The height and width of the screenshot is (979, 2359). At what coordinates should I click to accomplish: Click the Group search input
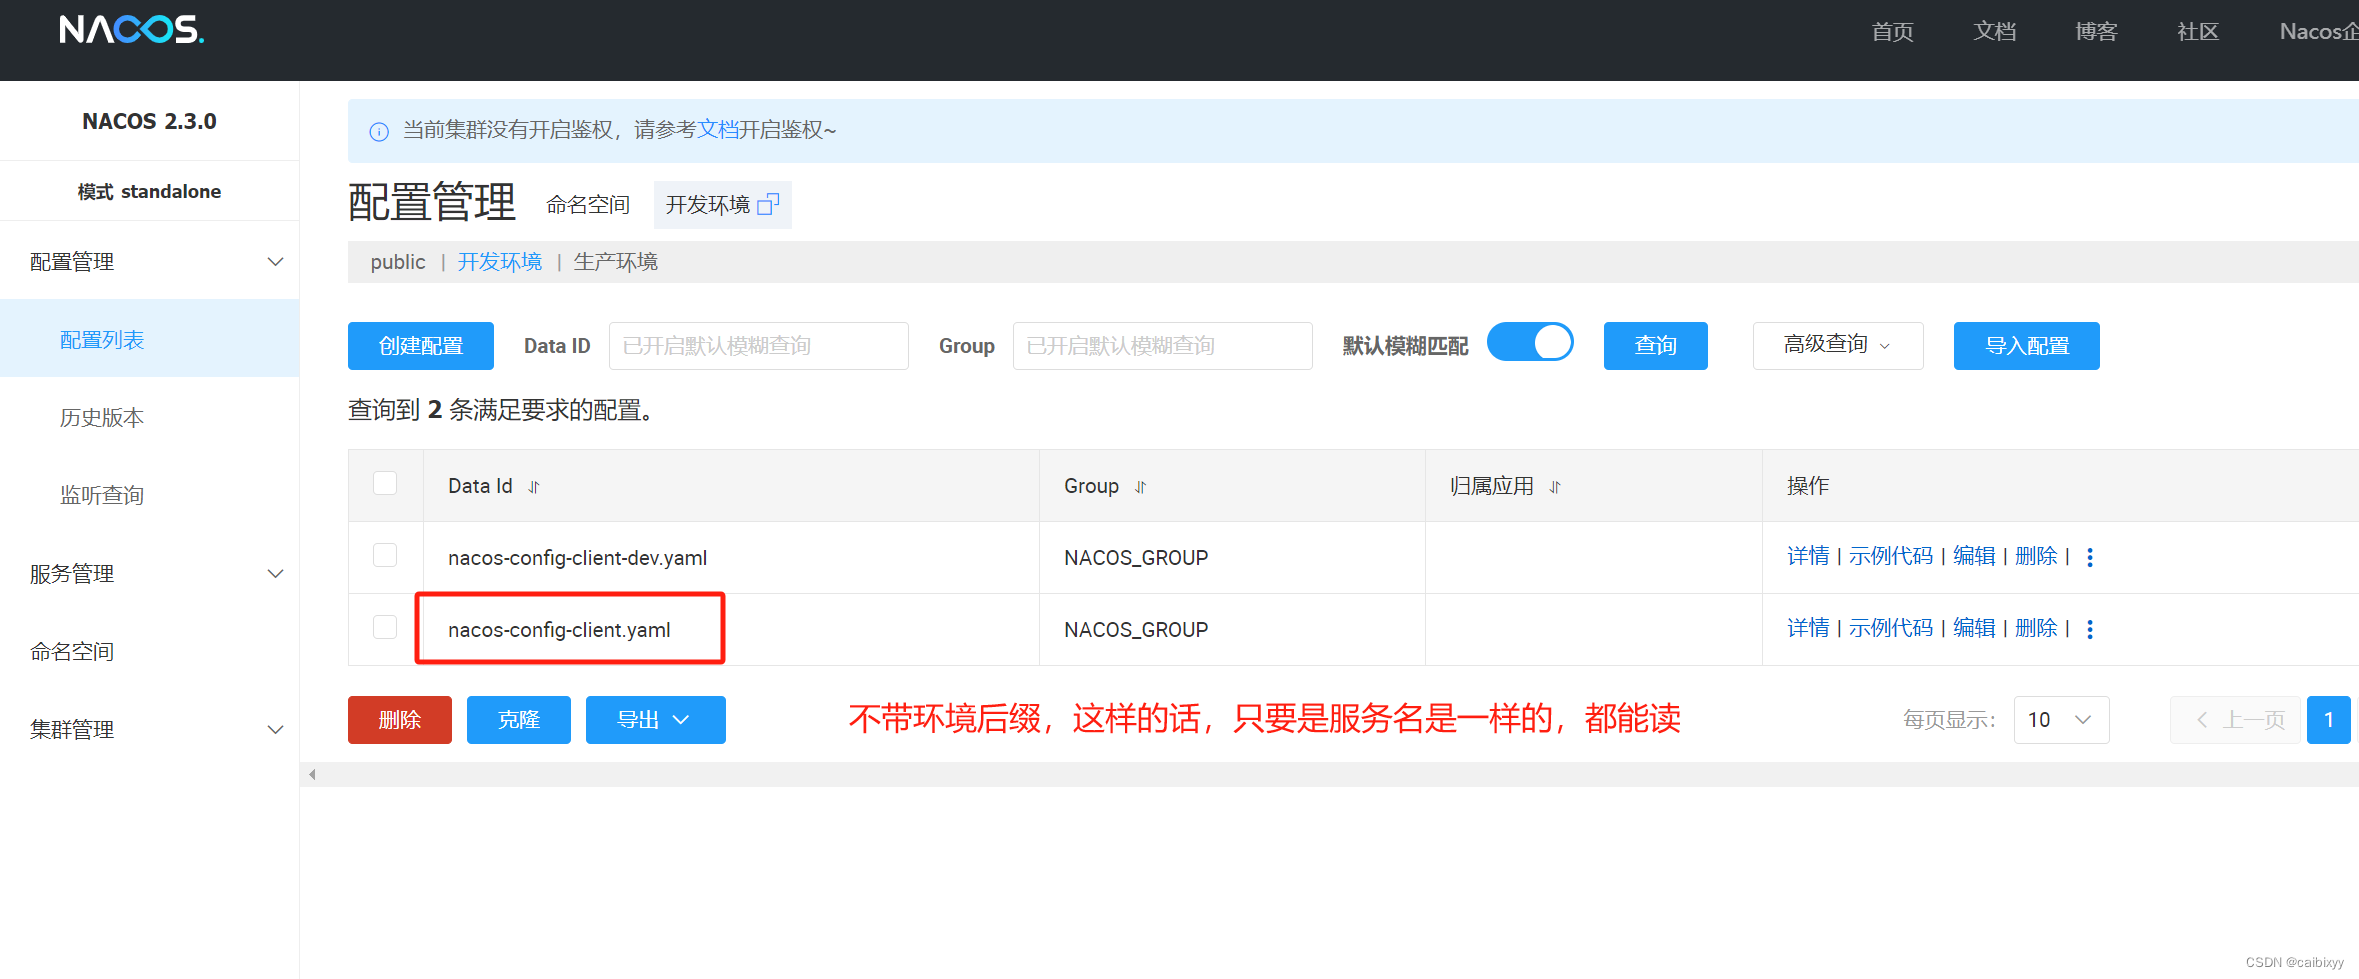click(x=1162, y=345)
